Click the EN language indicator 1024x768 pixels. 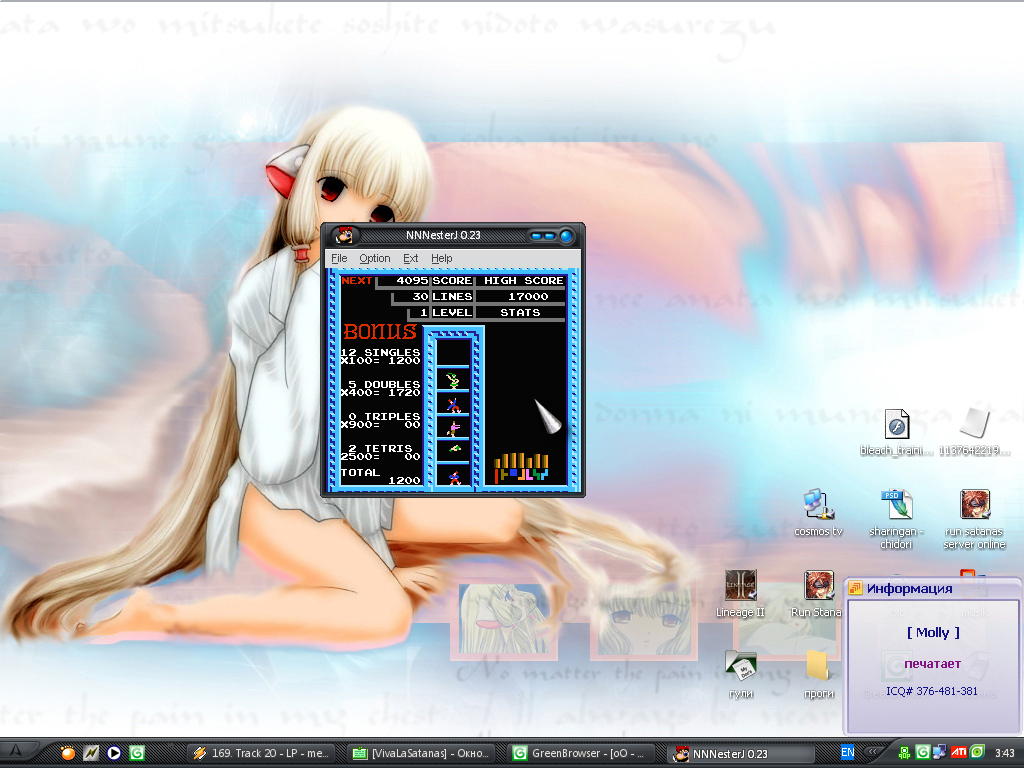[x=848, y=752]
